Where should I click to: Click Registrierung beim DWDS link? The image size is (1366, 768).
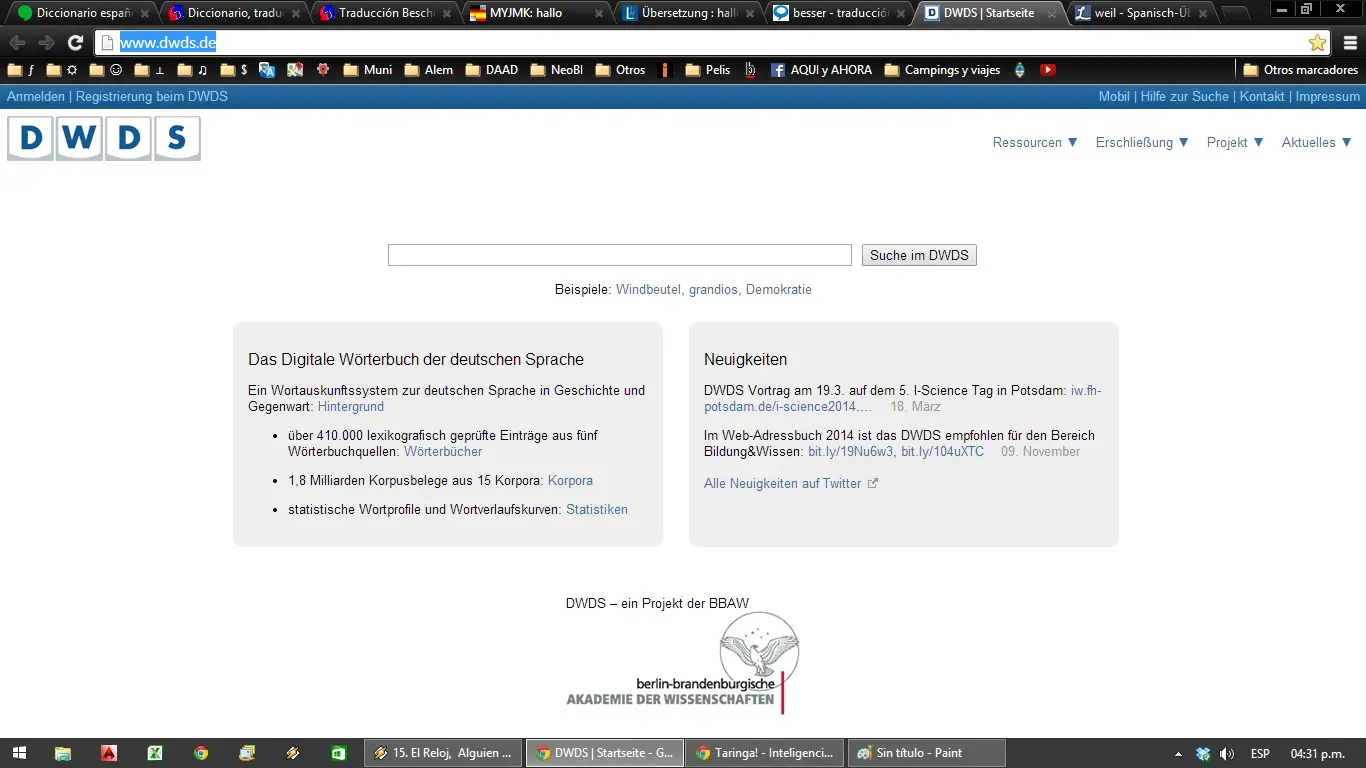coord(152,97)
